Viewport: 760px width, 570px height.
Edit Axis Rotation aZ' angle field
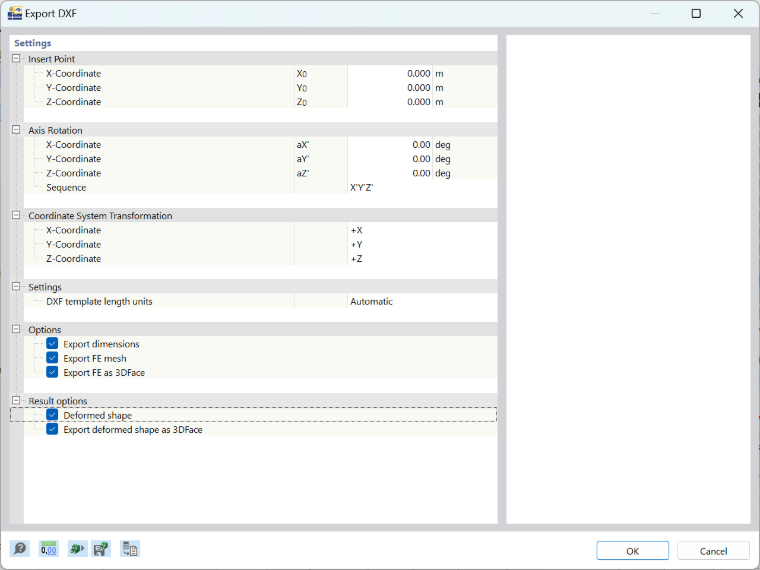coord(390,173)
